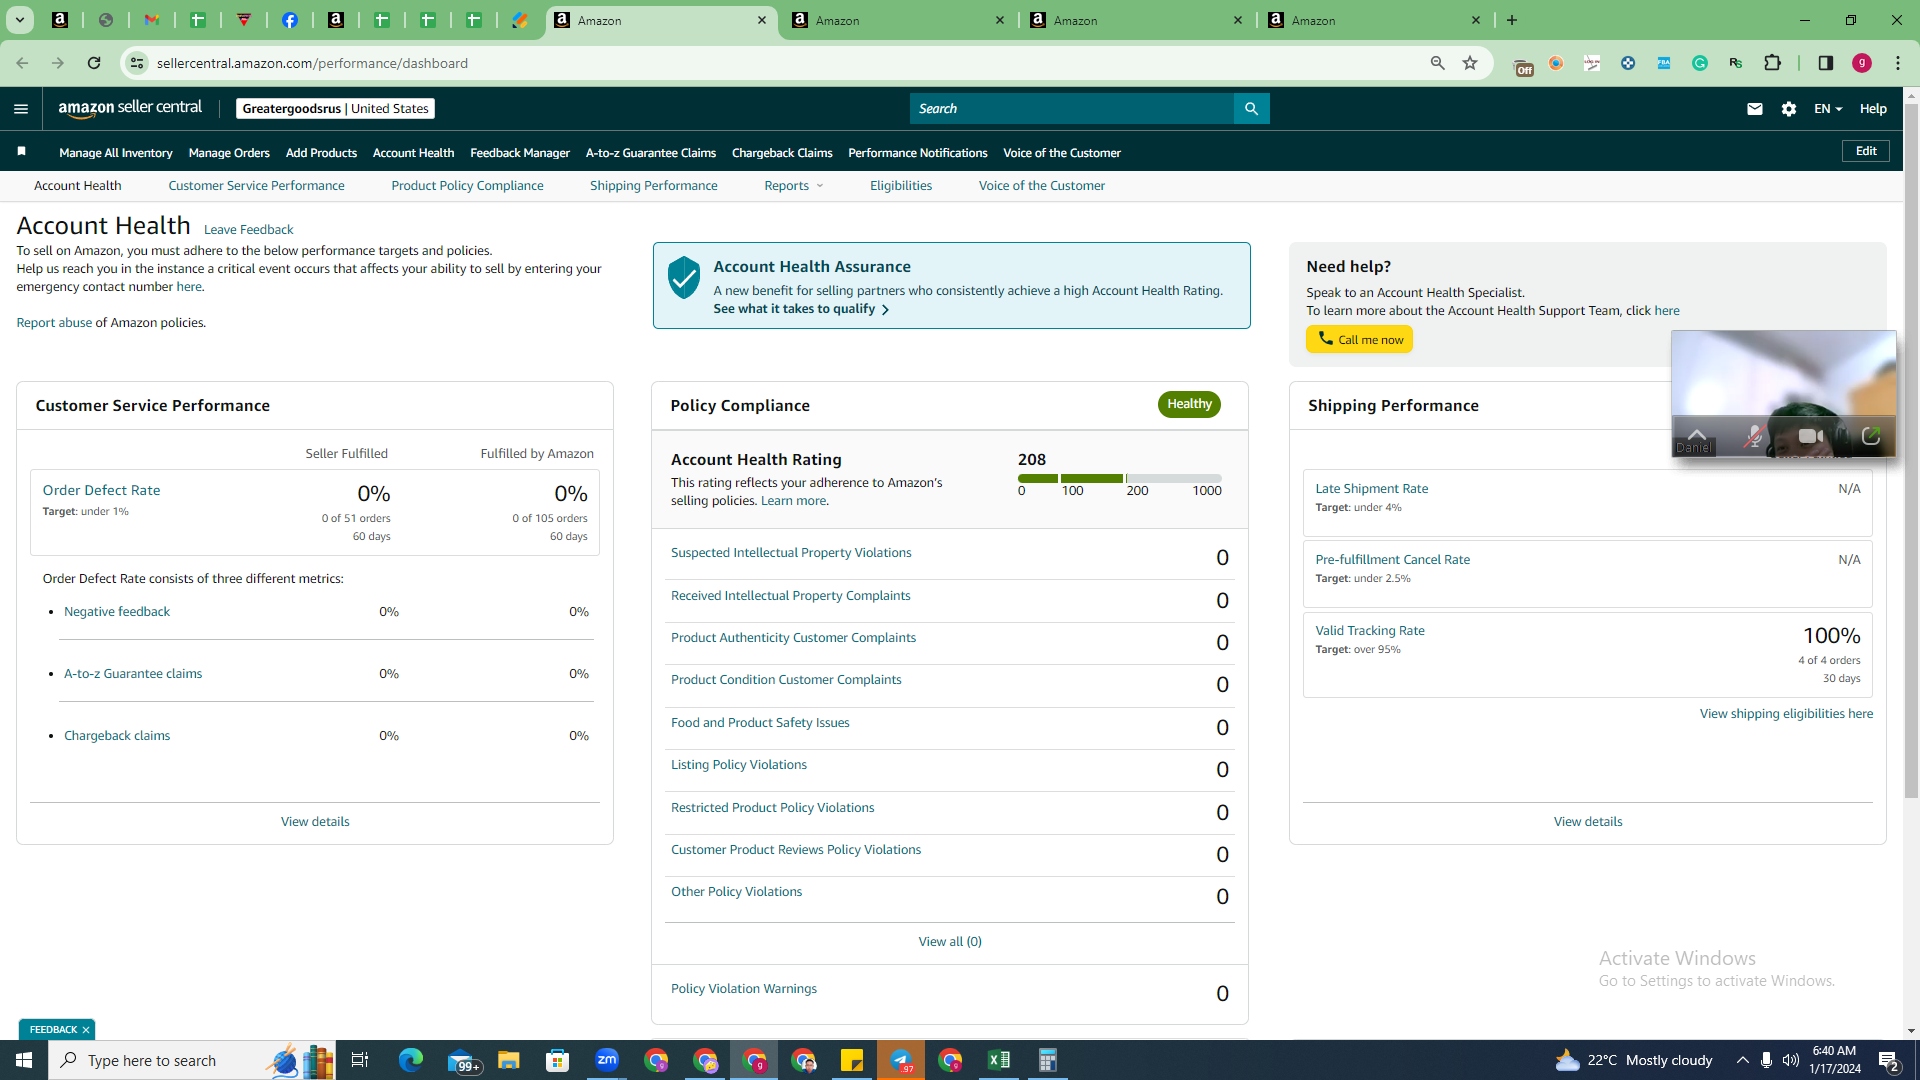Click the Edit favorites button

[x=1866, y=151]
